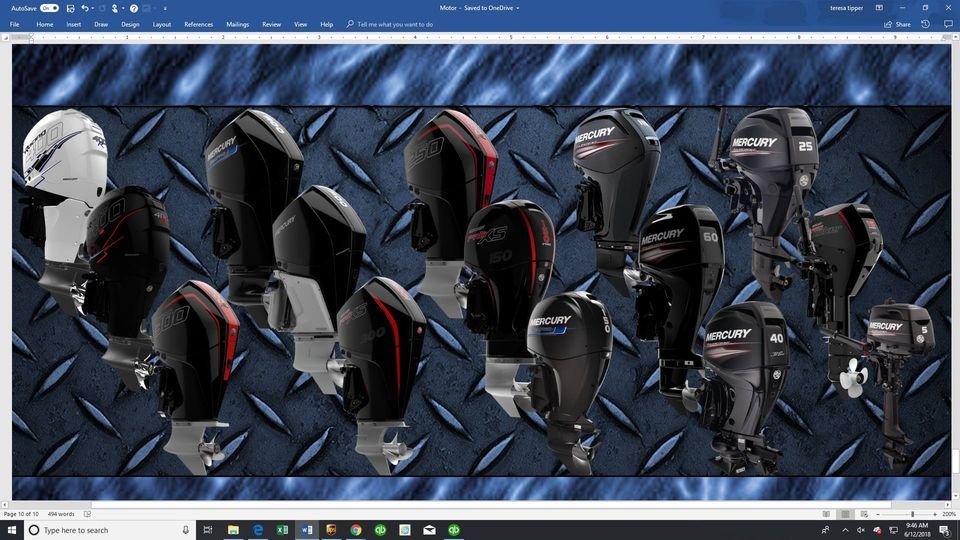Select Print Layout view icon
Viewport: 960px width, 540px height.
845,514
